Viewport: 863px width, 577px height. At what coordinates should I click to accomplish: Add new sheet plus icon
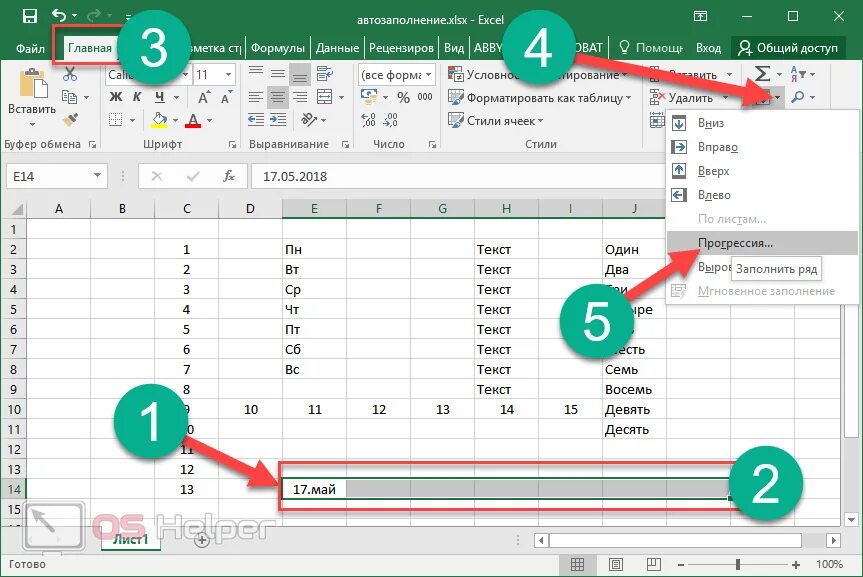pos(202,540)
